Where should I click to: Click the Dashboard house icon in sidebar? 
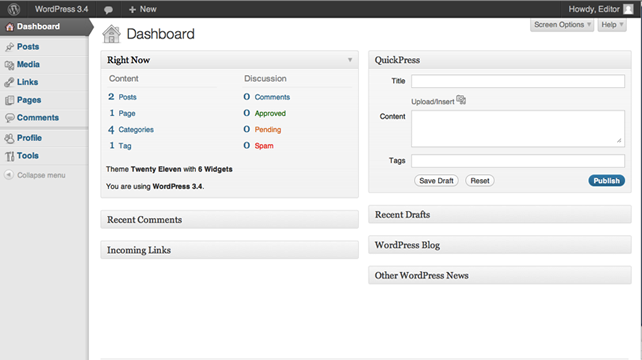click(x=9, y=27)
